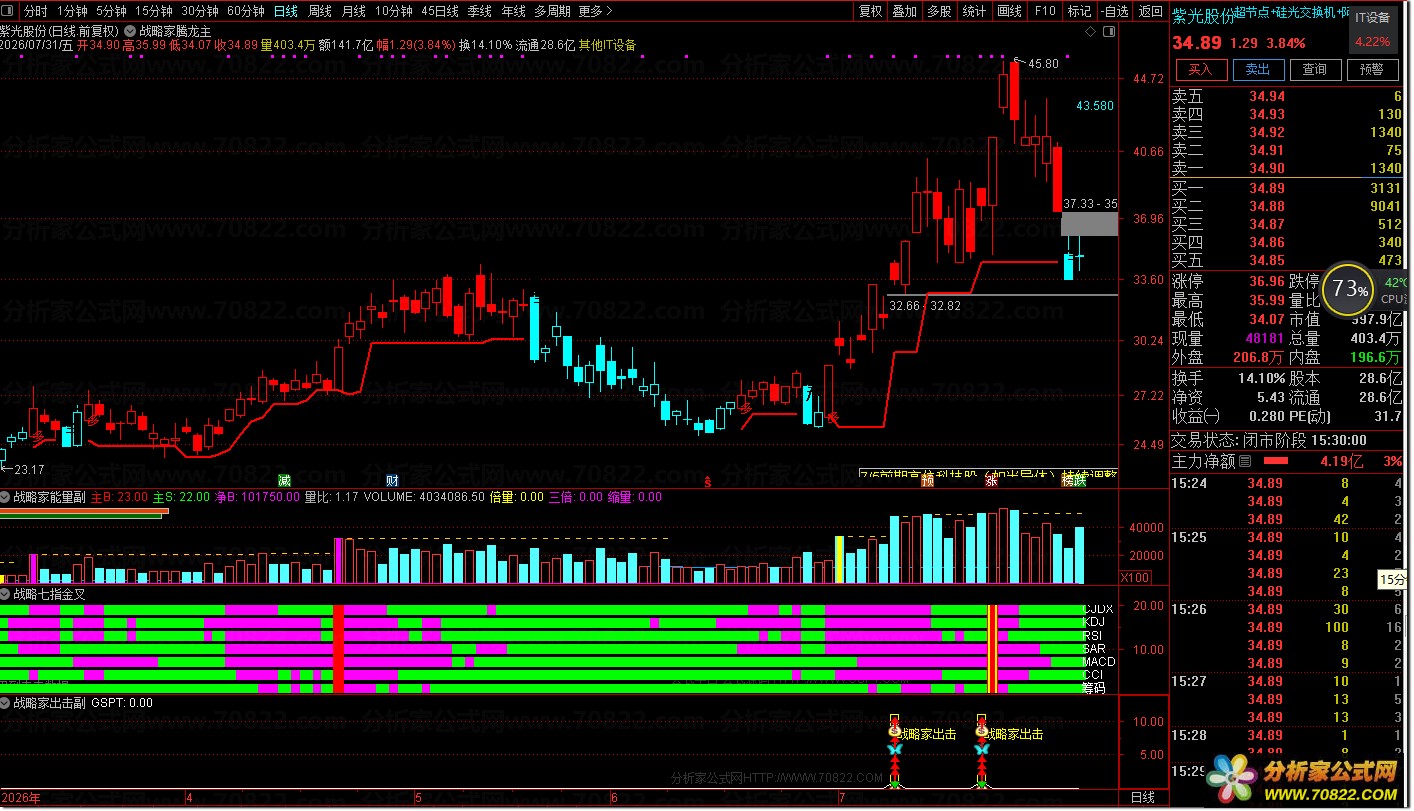Select the 日线 tab in top bar

(x=286, y=11)
